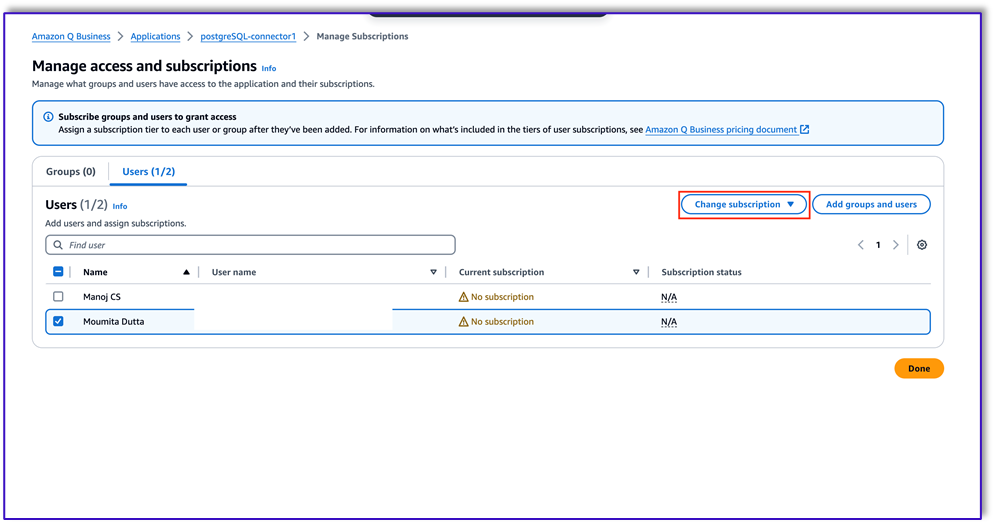Click No subscription text in Moumita Dutta row
Viewport: 994px width, 524px height.
502,321
